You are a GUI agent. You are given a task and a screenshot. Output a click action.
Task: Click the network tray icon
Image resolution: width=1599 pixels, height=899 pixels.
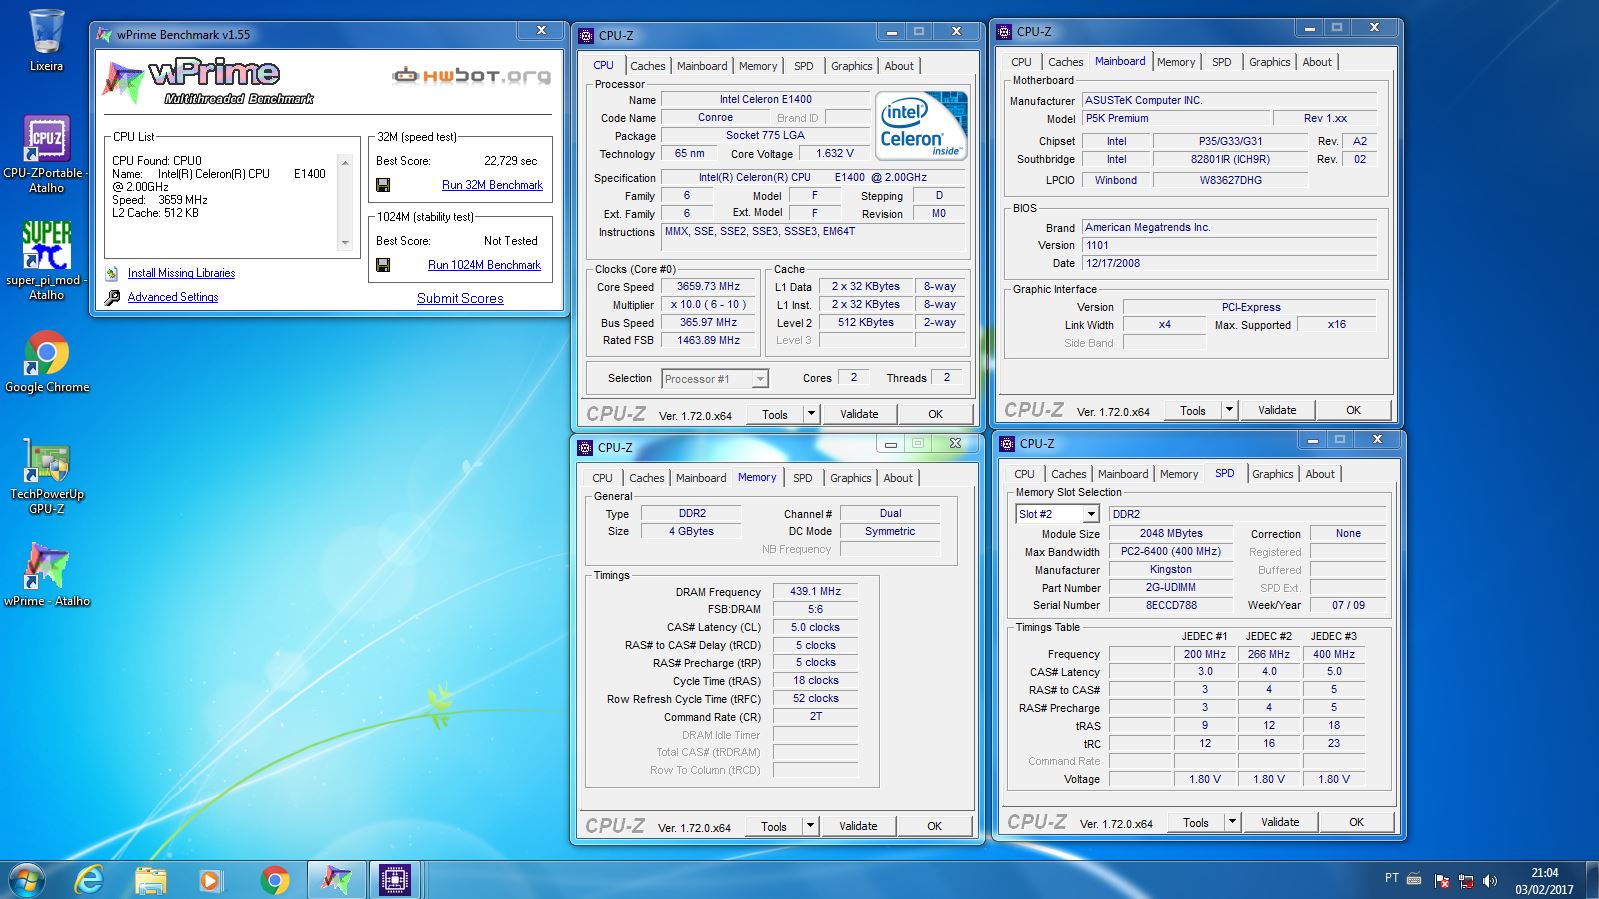[1466, 881]
